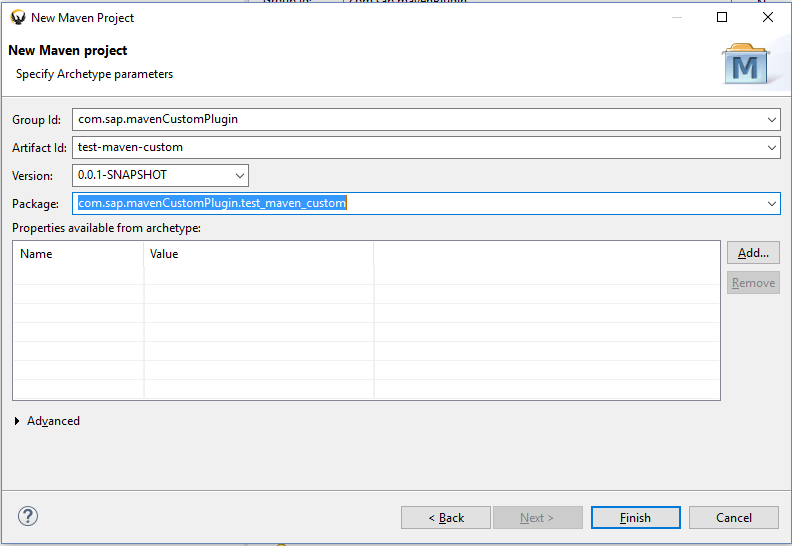Open the Group Id dropdown arrow
This screenshot has width=792, height=546.
coord(771,120)
